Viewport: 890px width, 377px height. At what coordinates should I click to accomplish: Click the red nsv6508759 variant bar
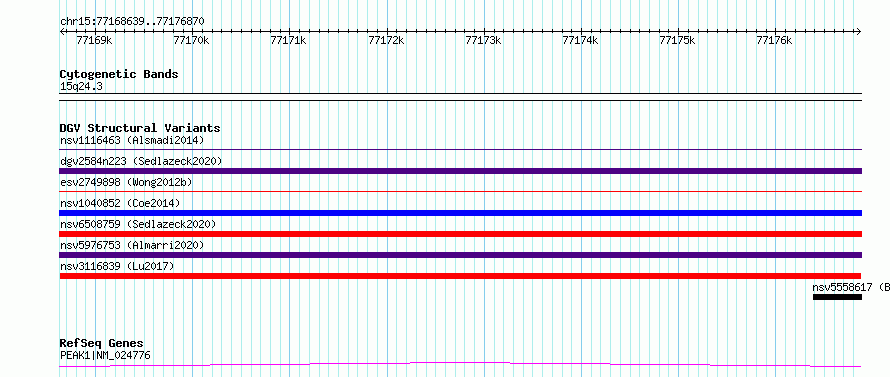[x=461, y=234]
